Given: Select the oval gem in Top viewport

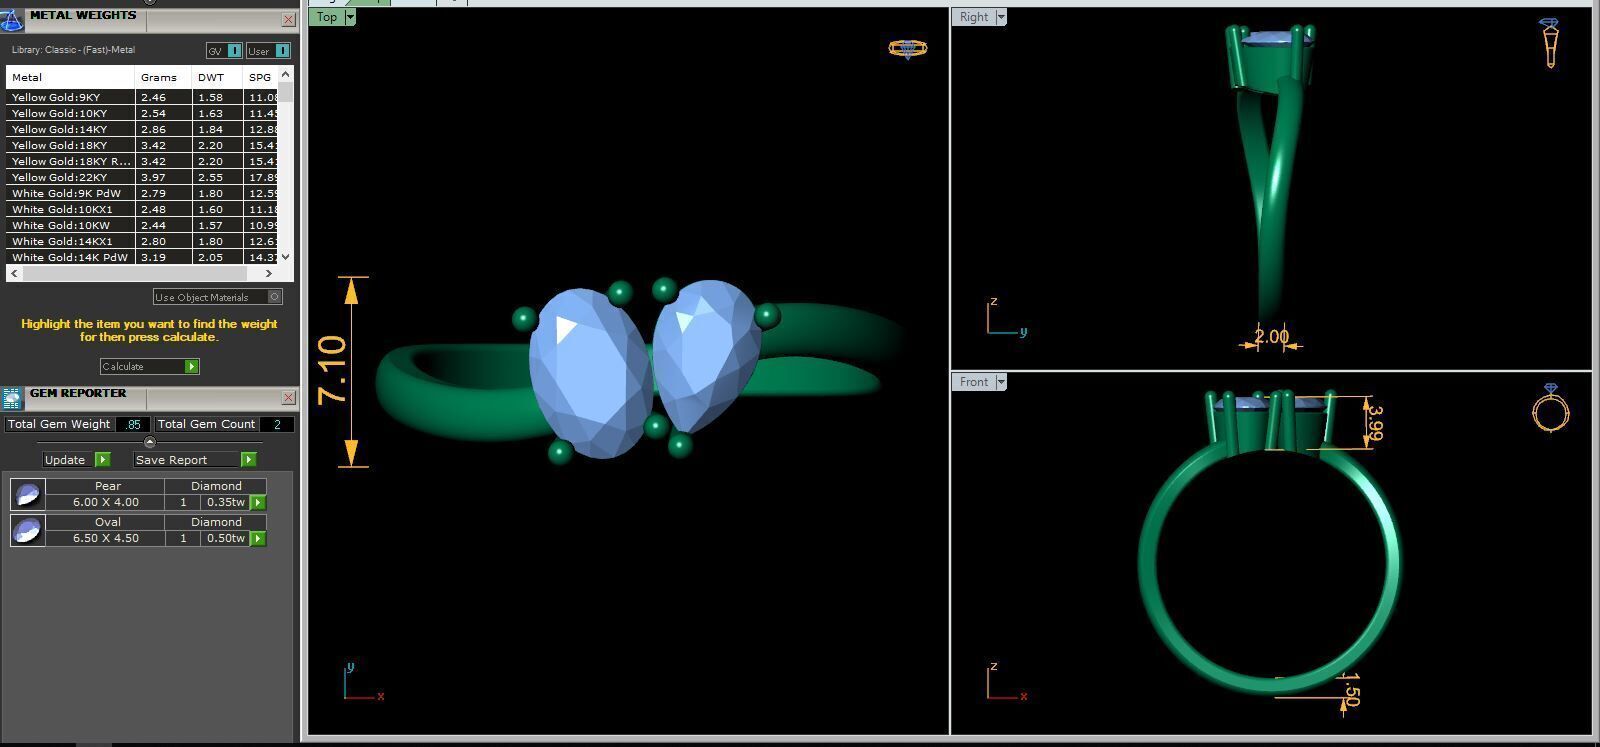Looking at the screenshot, I should coord(590,375).
